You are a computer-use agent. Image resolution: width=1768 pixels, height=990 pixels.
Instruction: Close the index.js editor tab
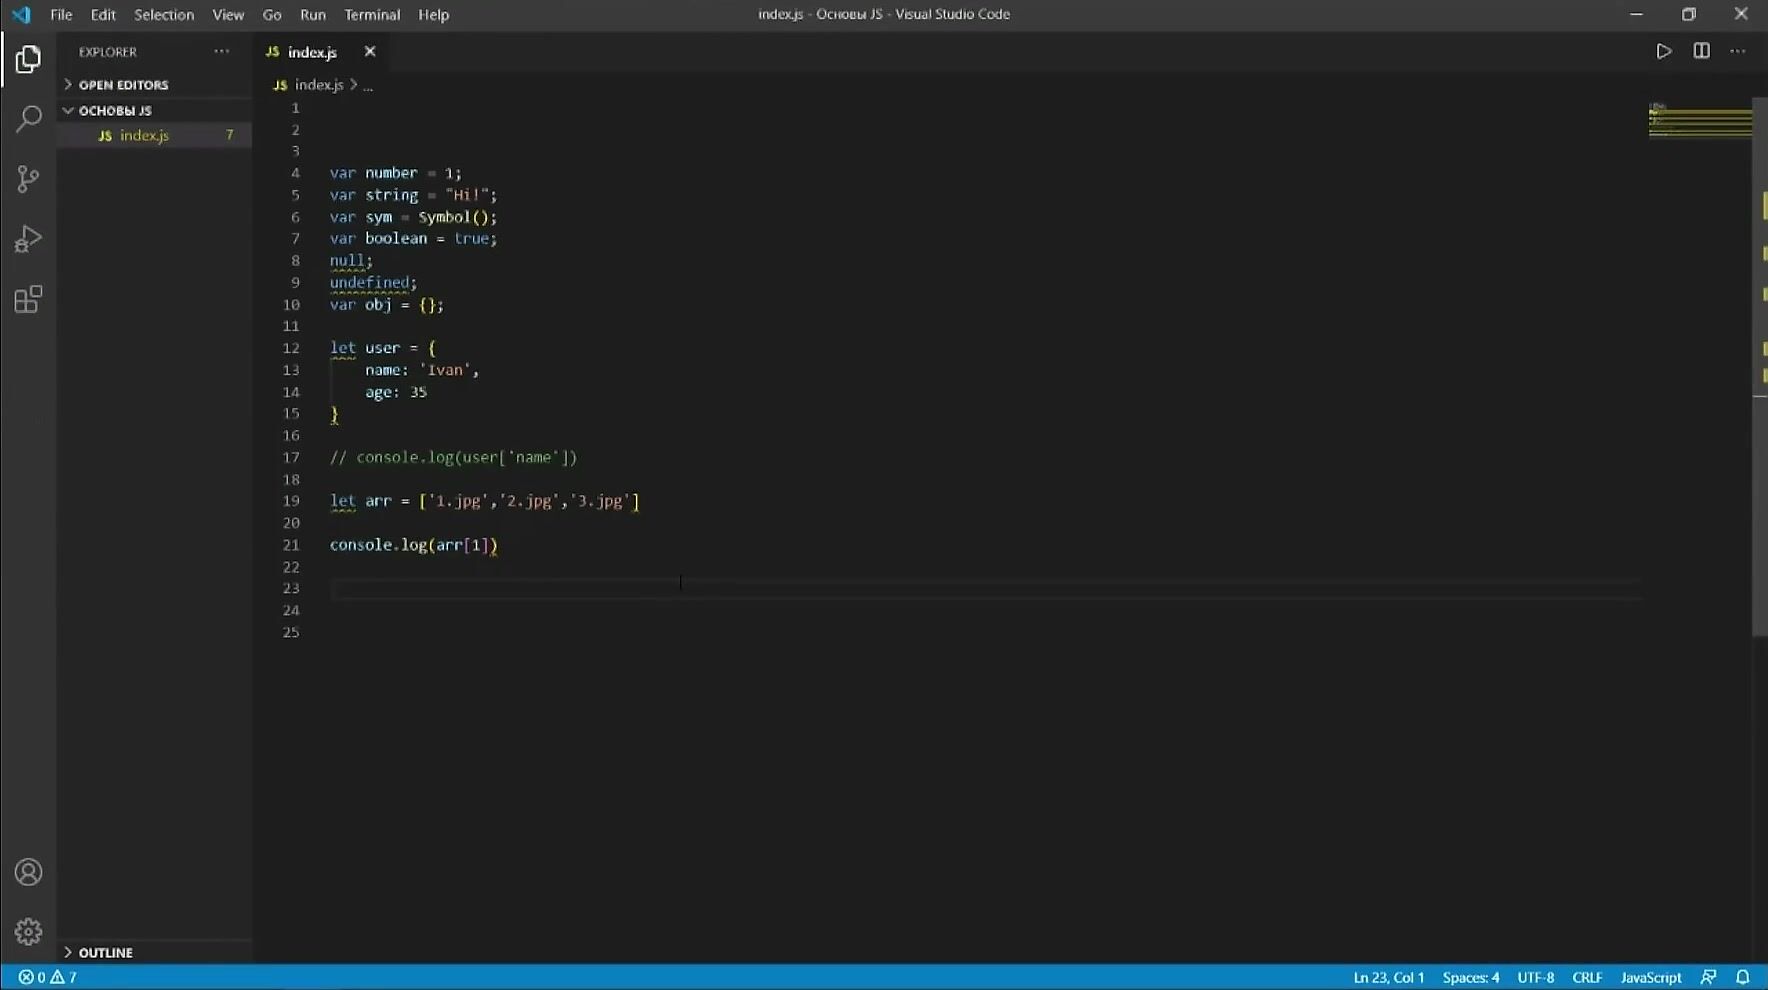(x=370, y=51)
